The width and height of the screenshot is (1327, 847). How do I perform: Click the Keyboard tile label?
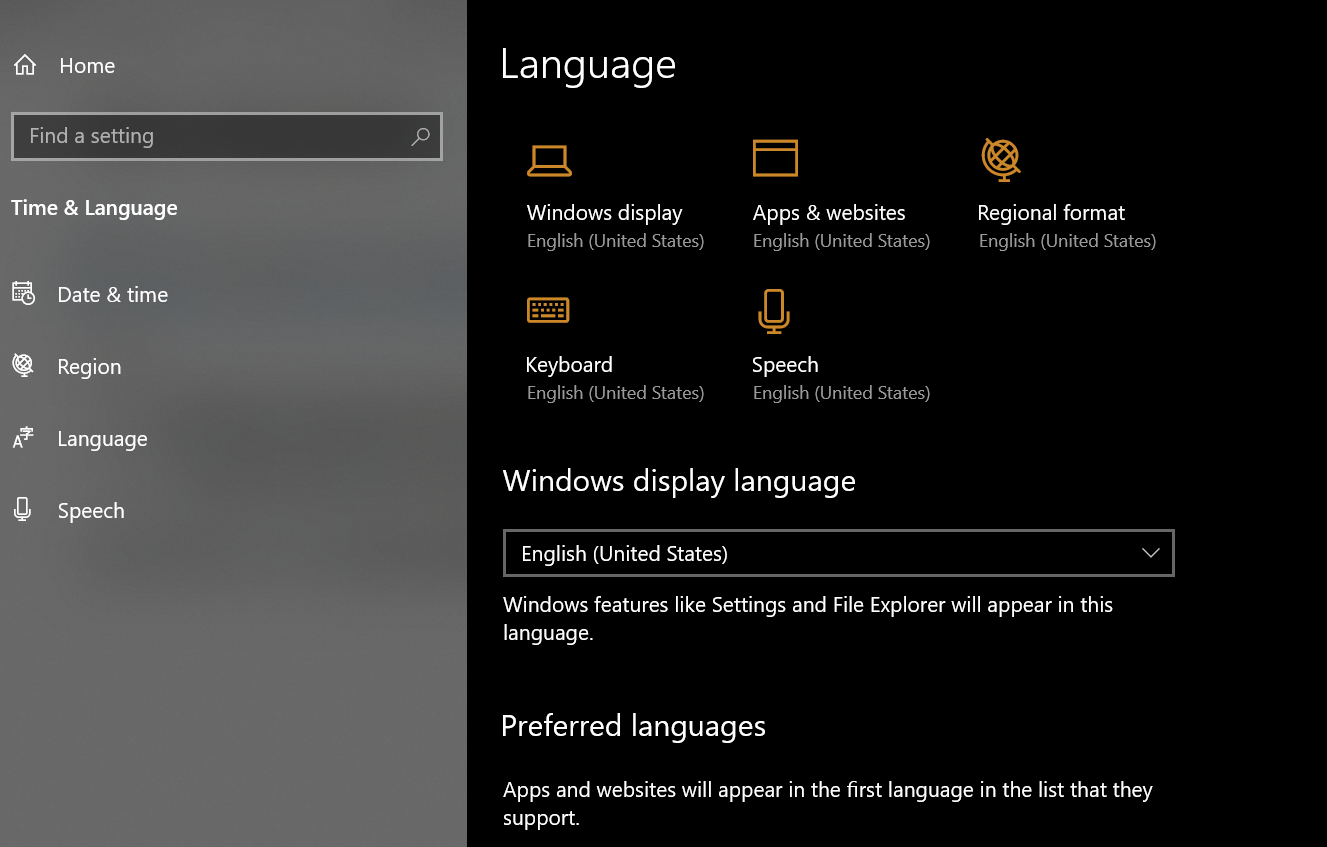569,365
